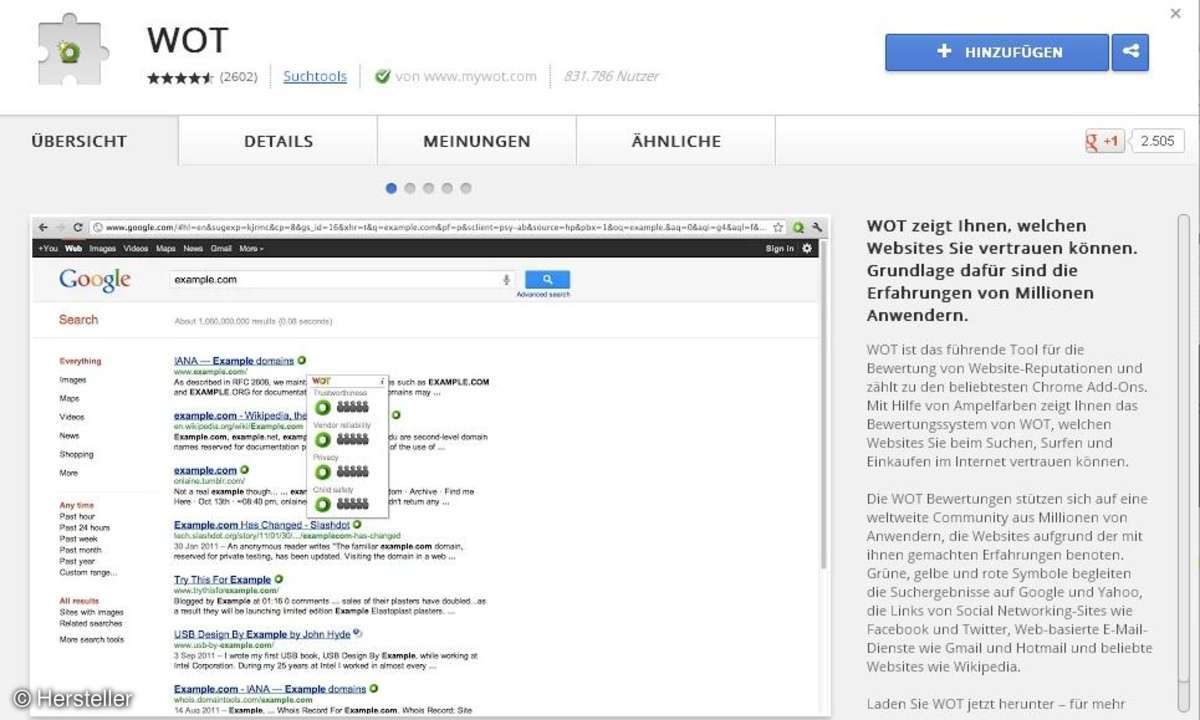Click the reload icon in the previewed browser

tap(78, 226)
